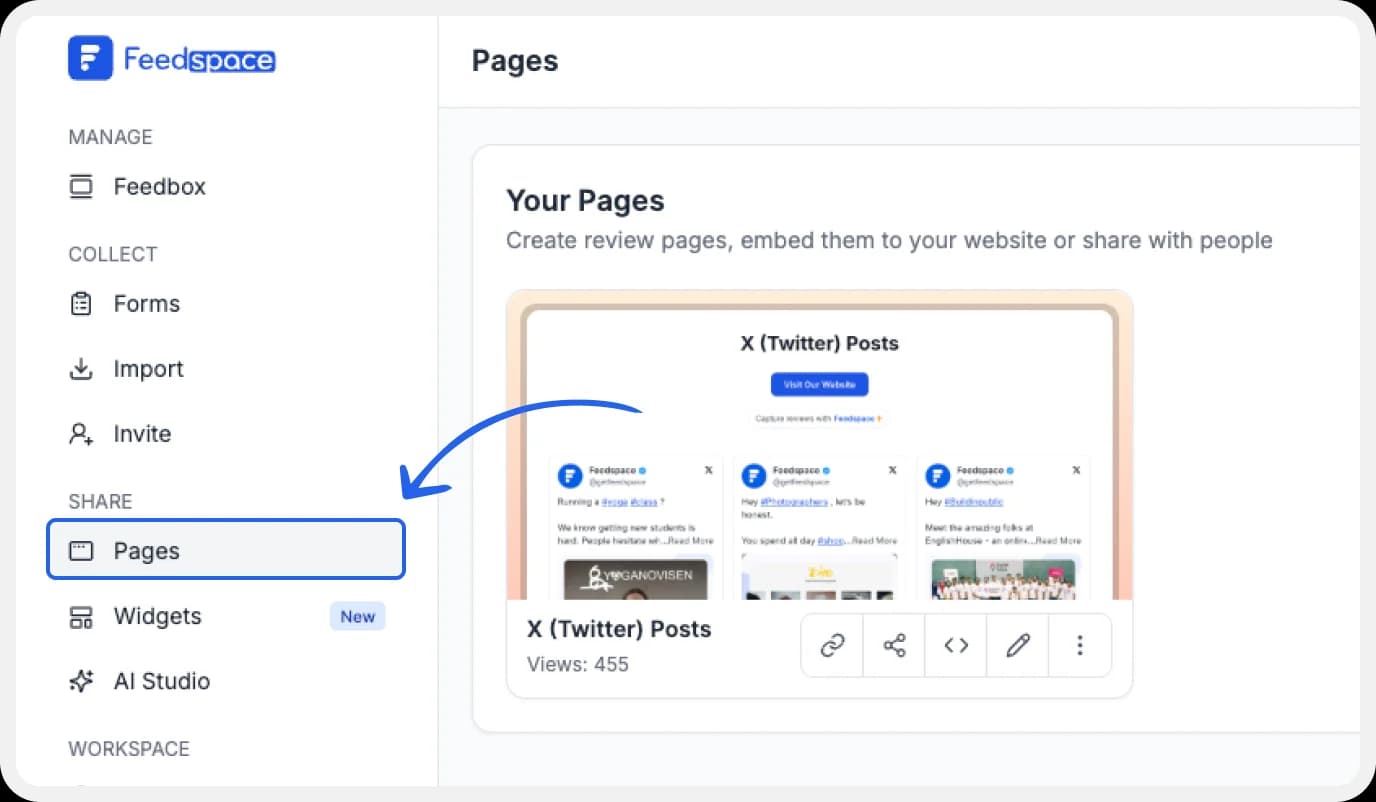Open Widgets from the sidebar
This screenshot has width=1376, height=802.
[157, 616]
